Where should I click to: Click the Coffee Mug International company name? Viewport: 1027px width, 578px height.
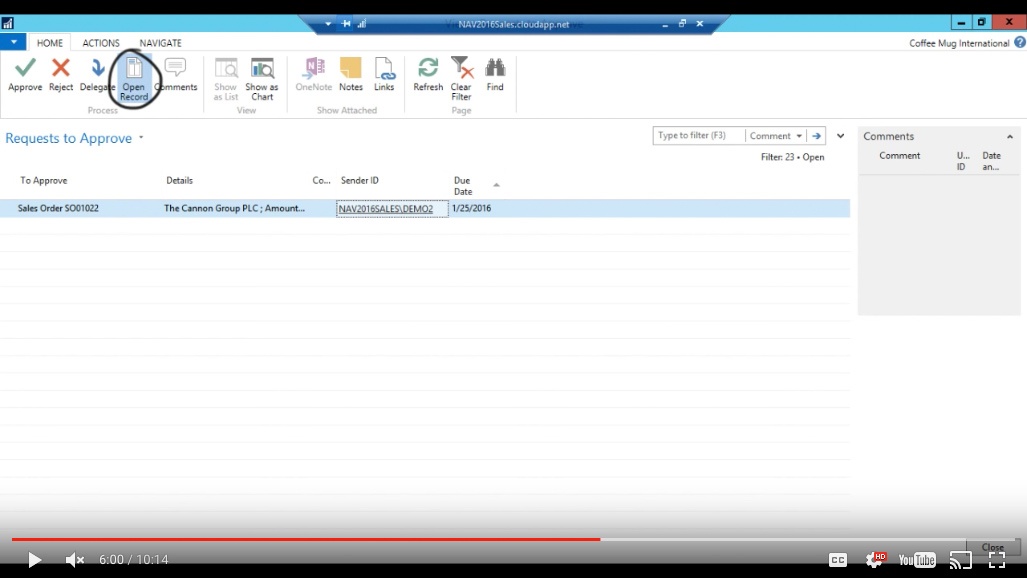point(959,43)
